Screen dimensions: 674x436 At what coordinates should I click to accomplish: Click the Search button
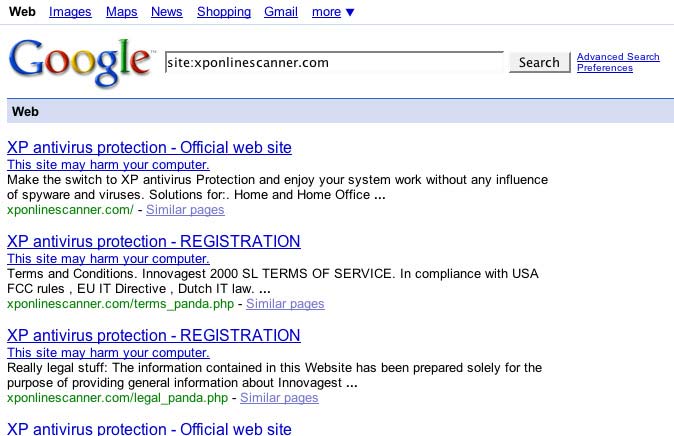pos(539,62)
